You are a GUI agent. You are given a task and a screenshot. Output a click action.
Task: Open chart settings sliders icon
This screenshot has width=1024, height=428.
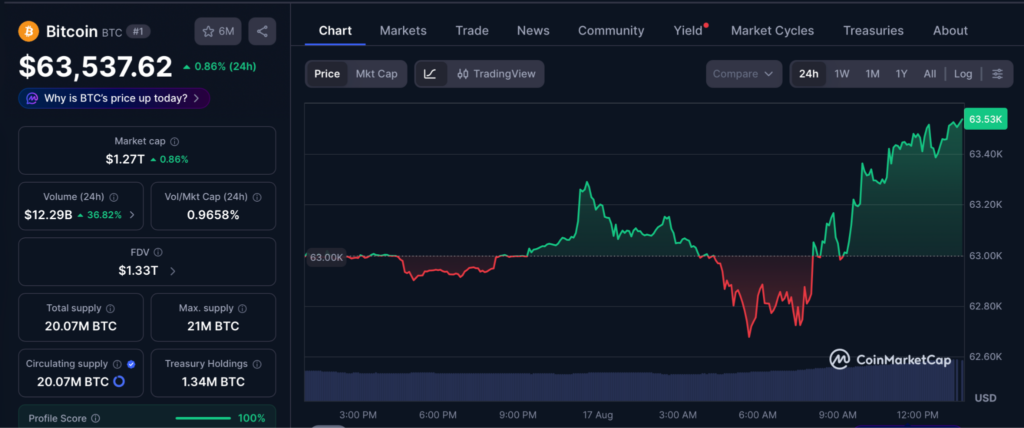pyautogui.click(x=997, y=74)
